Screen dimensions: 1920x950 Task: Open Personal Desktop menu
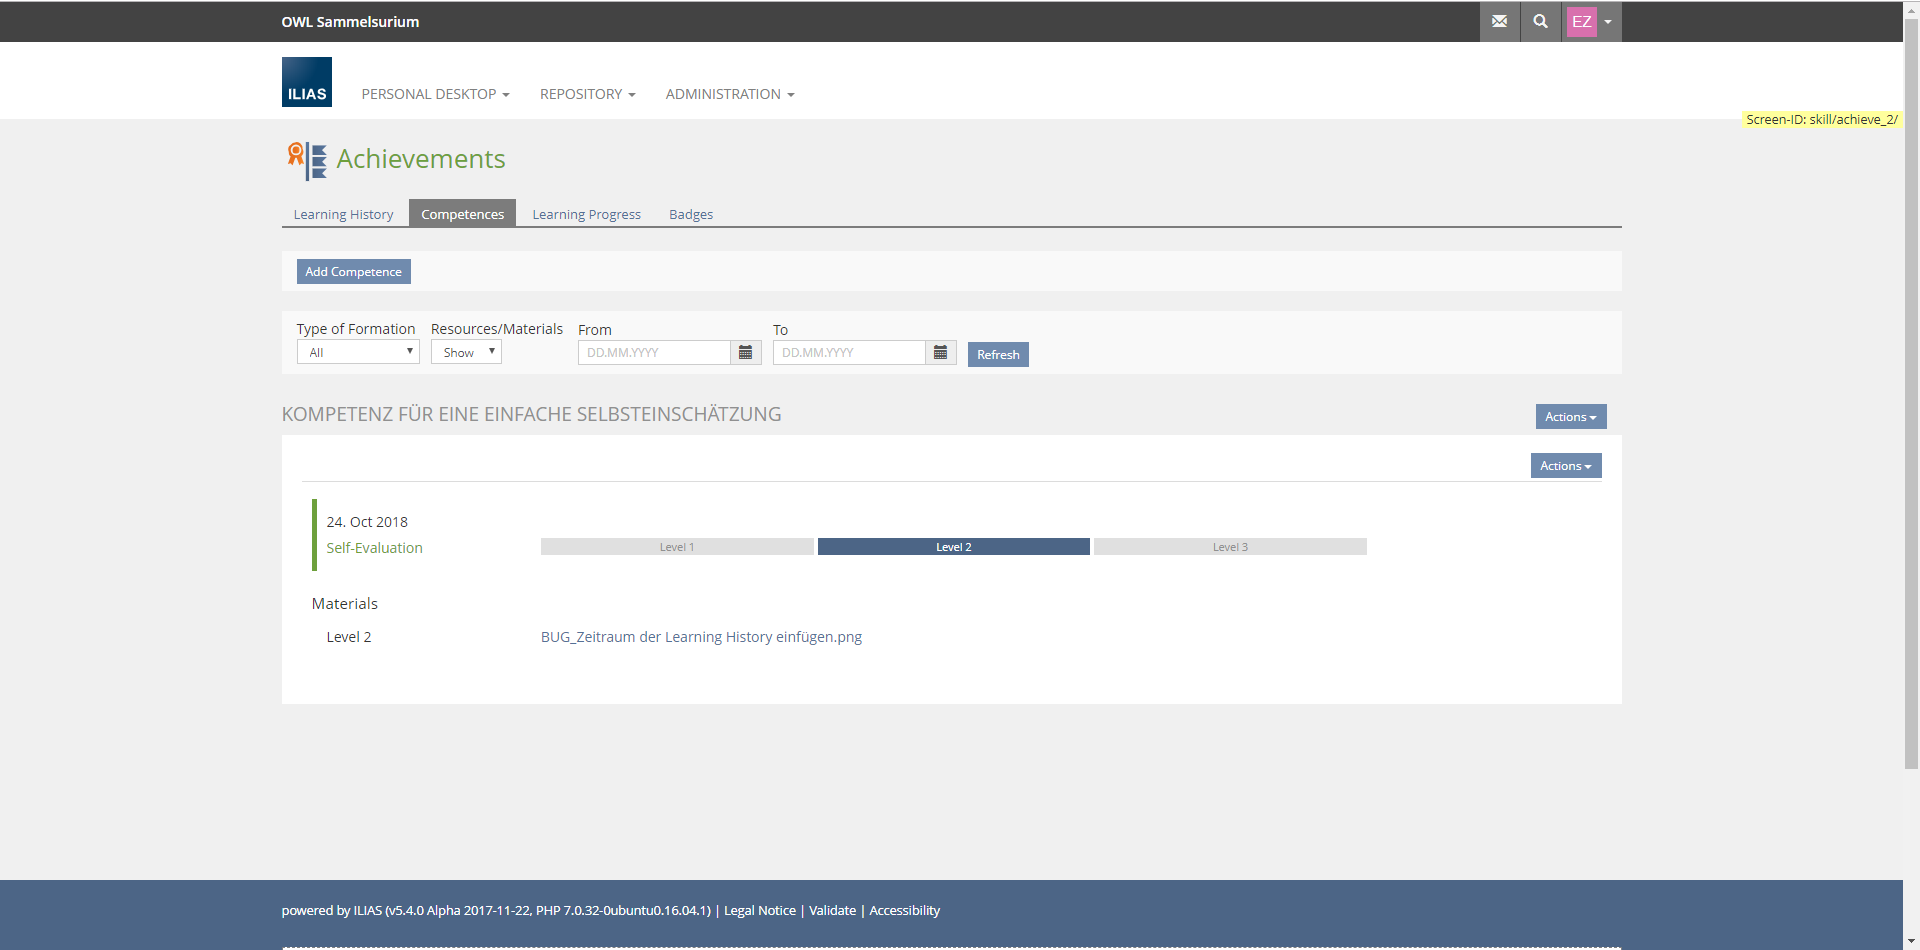(435, 94)
